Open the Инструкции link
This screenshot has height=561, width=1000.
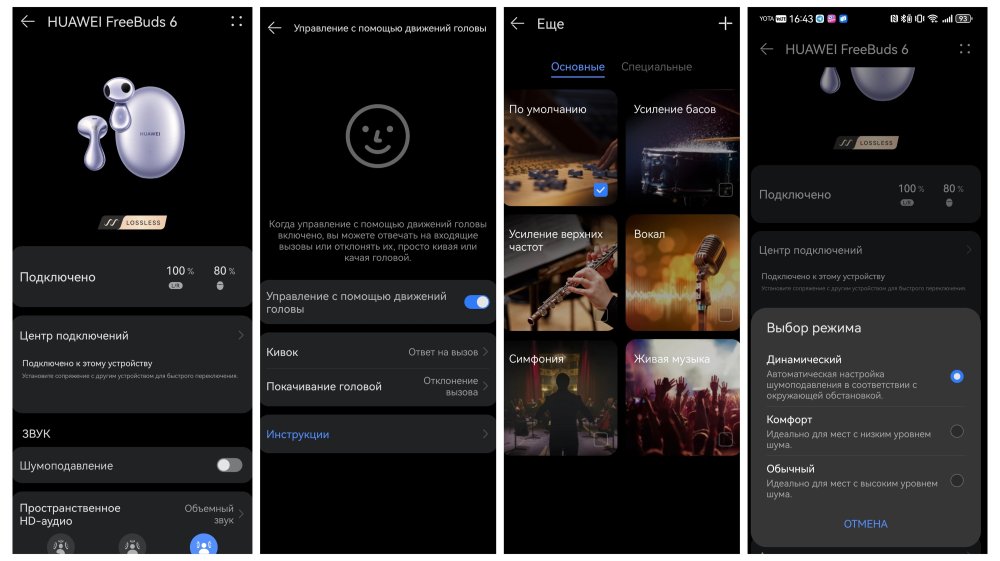pyautogui.click(x=377, y=435)
